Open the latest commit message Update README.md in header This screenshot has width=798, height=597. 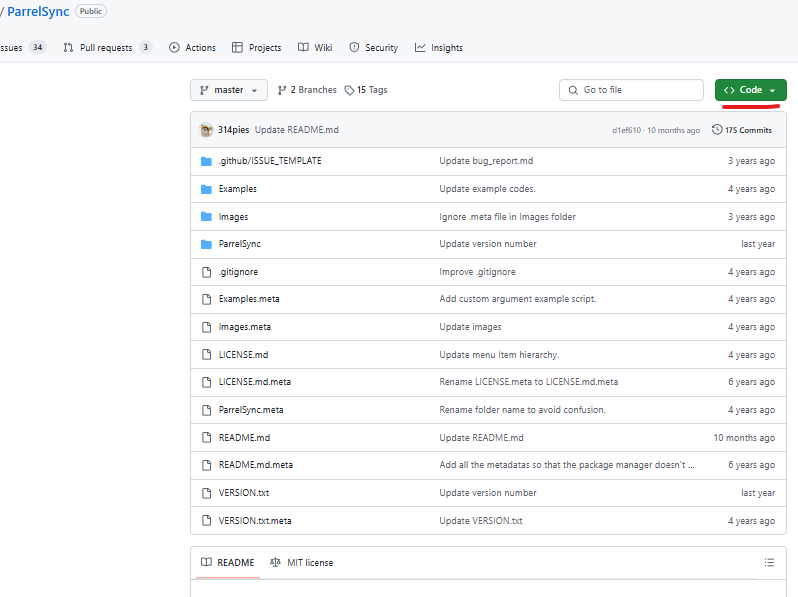coord(297,130)
